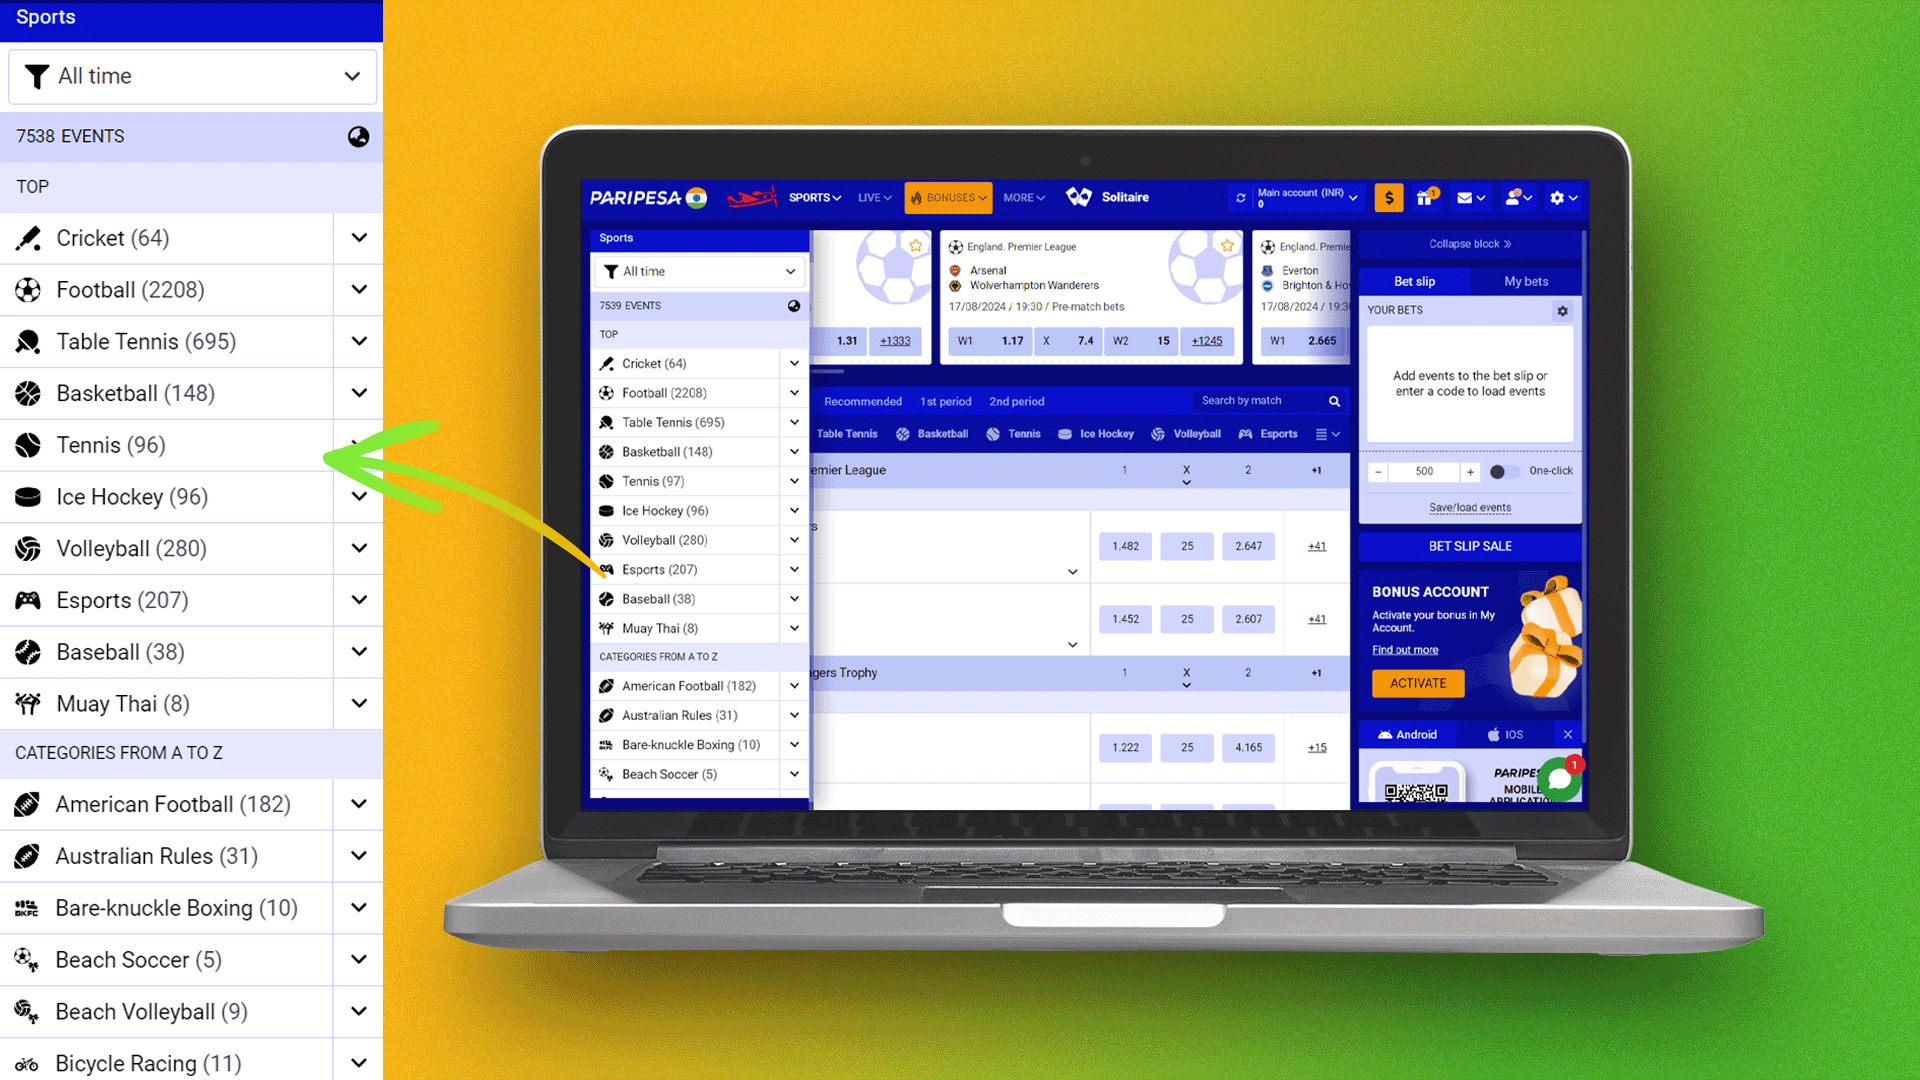Click ACTIVATE button for bonus account

point(1419,683)
